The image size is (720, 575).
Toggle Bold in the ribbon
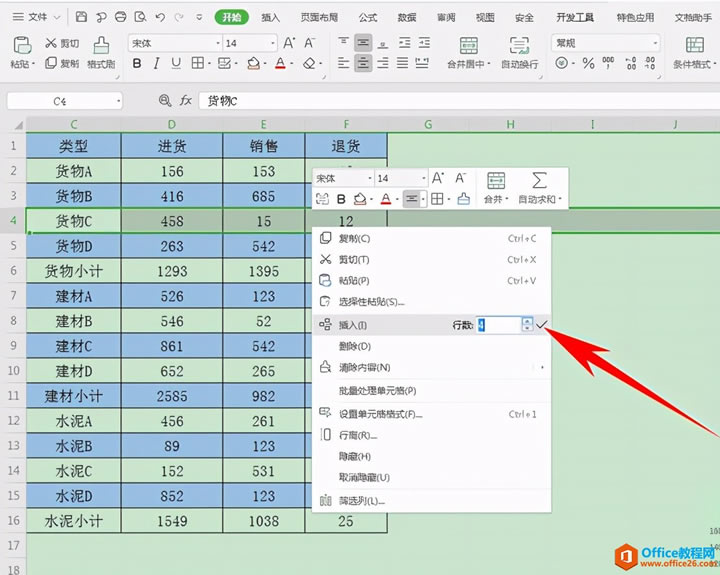pyautogui.click(x=137, y=63)
